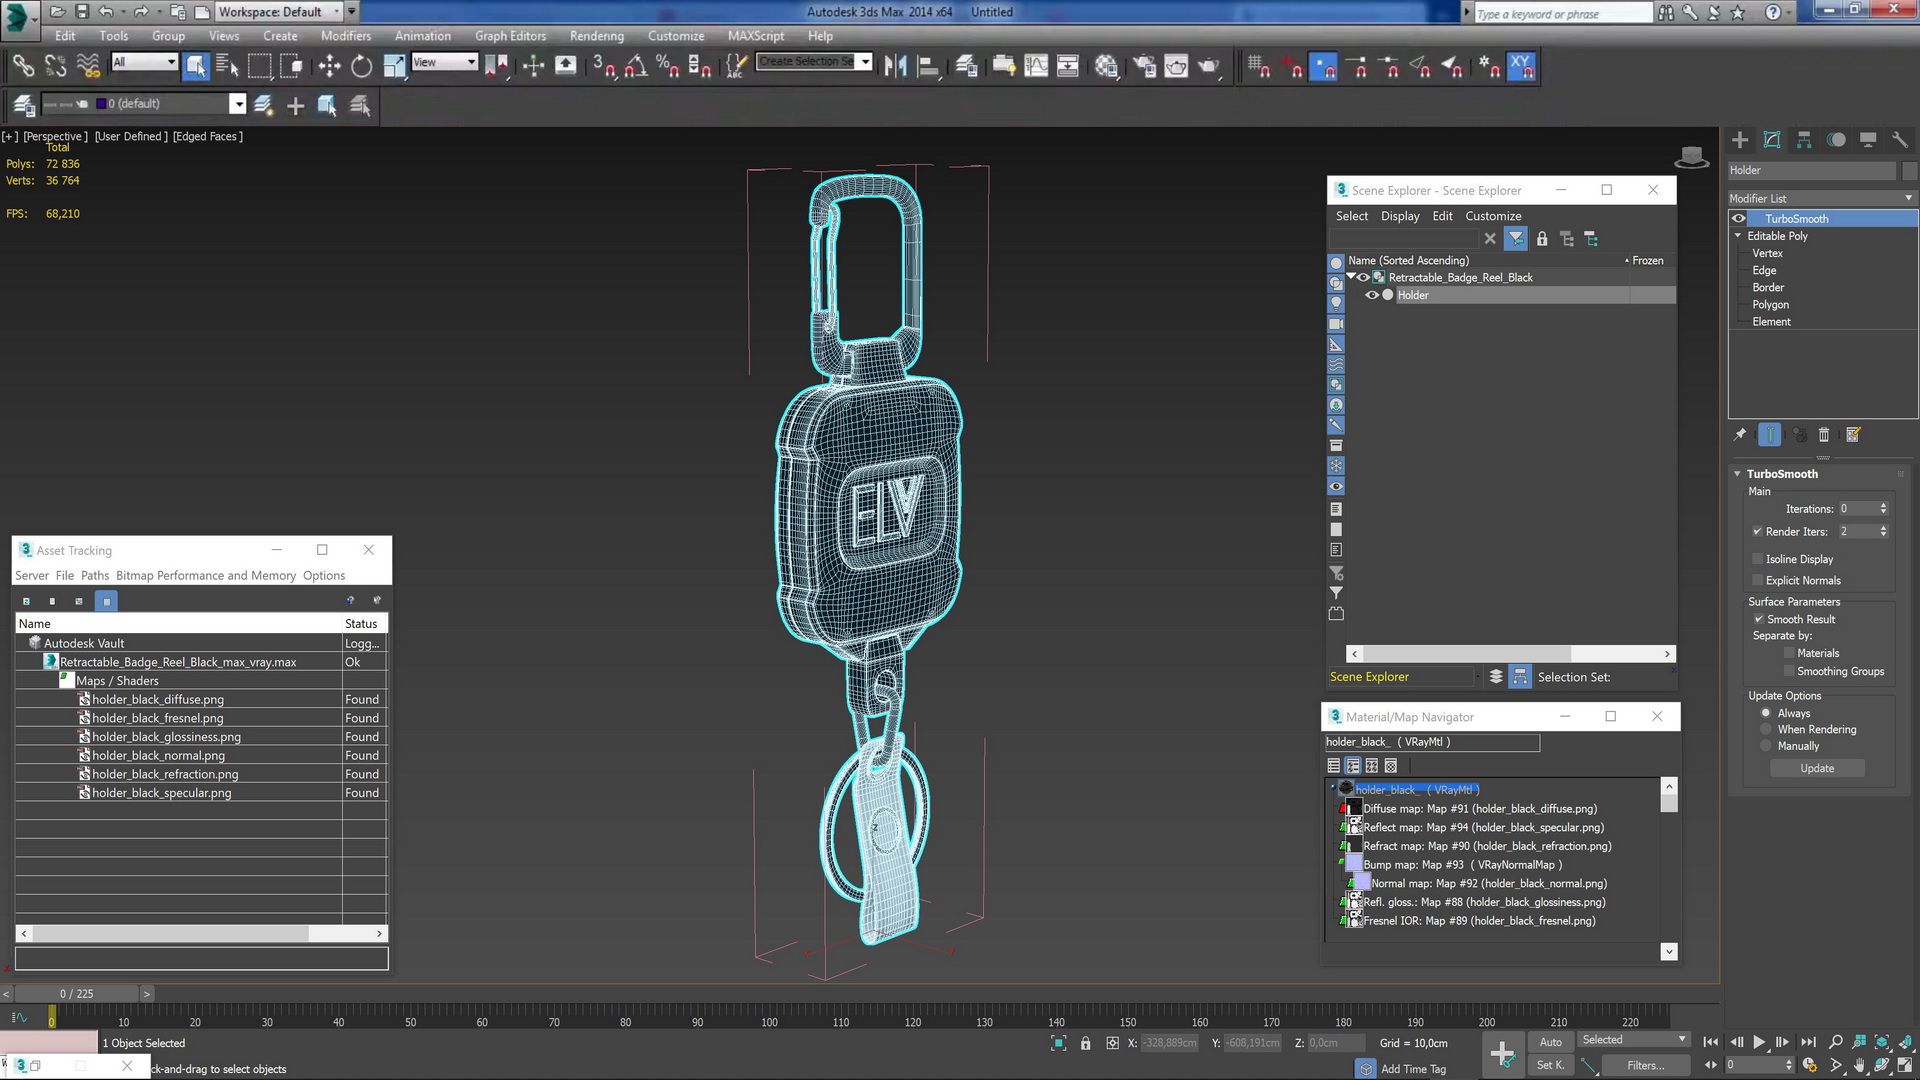Open the Modify panel icon
This screenshot has height=1080, width=1920.
[1772, 140]
